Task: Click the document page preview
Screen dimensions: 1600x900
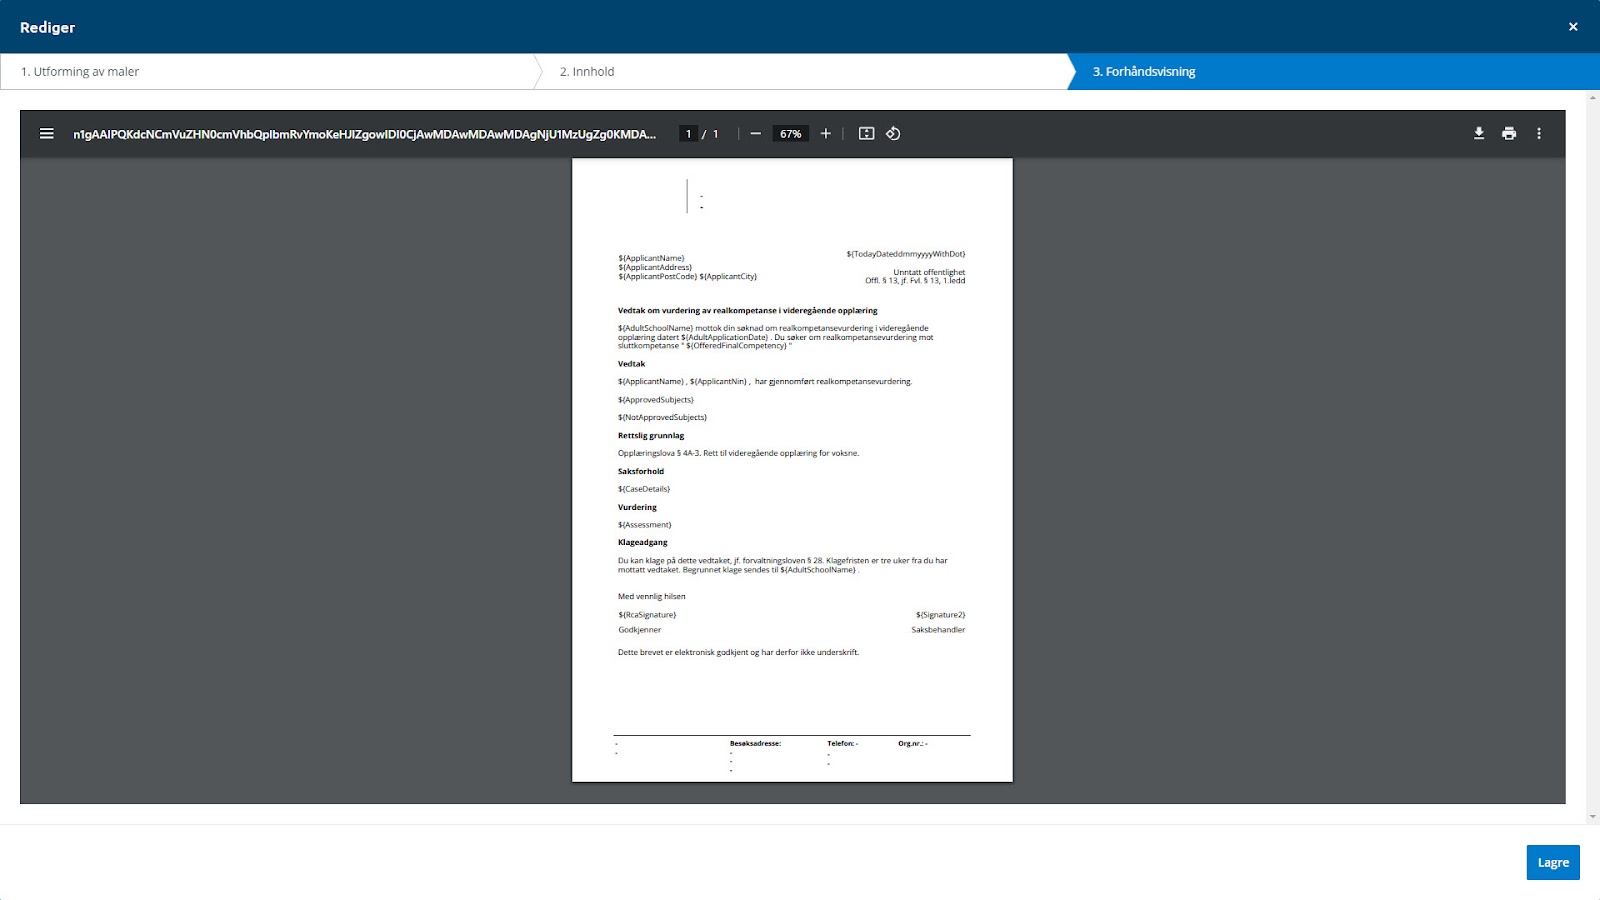Action: point(792,470)
